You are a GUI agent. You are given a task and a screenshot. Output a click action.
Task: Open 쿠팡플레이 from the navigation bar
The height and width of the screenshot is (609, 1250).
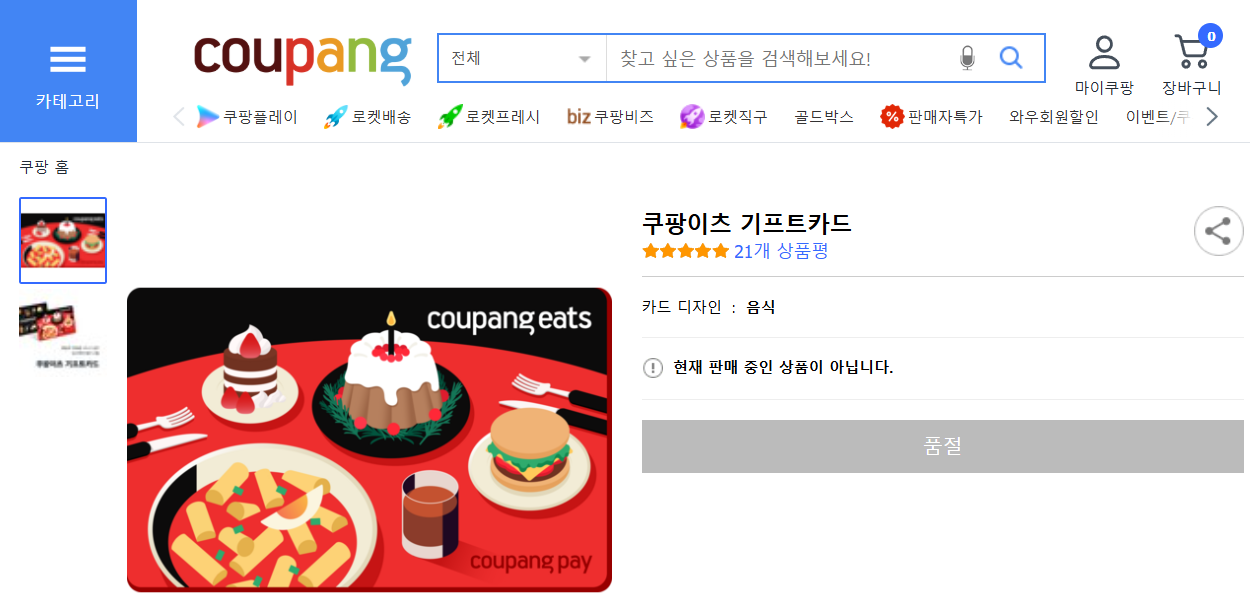click(247, 117)
